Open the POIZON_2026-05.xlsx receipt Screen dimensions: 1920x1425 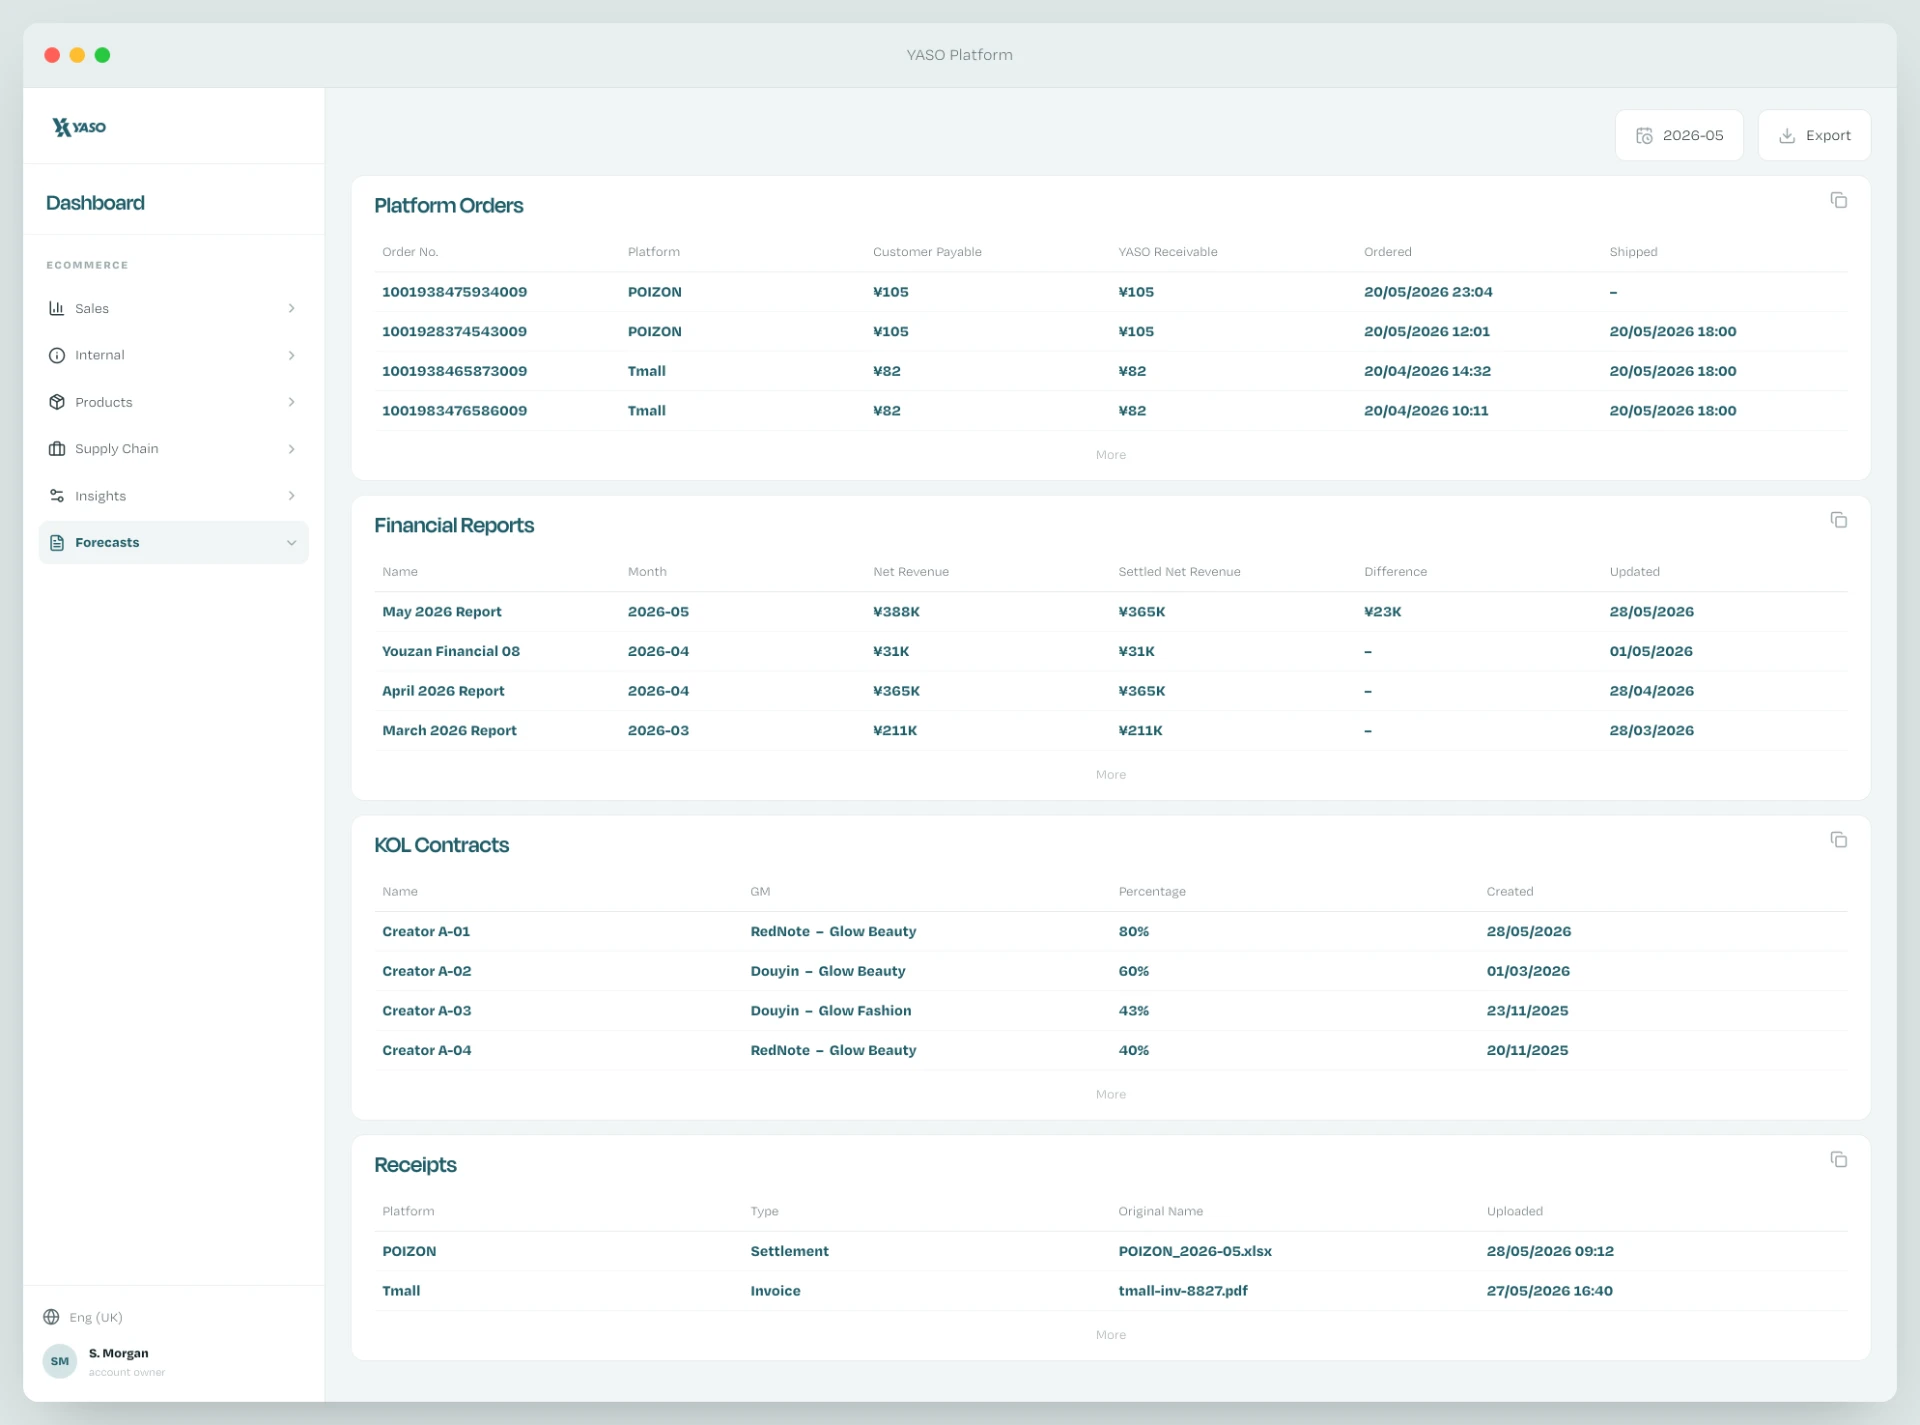[1195, 1251]
